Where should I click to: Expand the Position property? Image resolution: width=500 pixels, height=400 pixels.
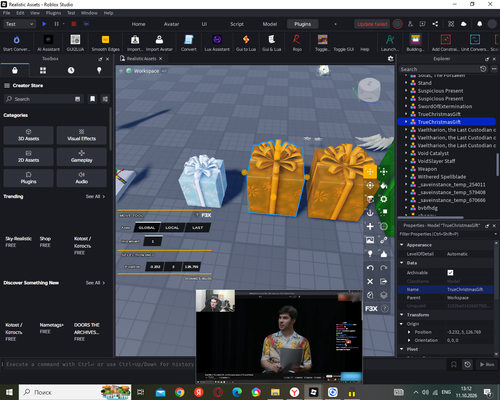pyautogui.click(x=409, y=332)
